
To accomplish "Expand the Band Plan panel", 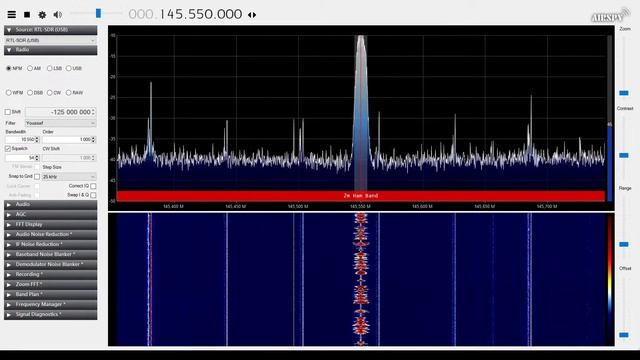I will [x=51, y=294].
